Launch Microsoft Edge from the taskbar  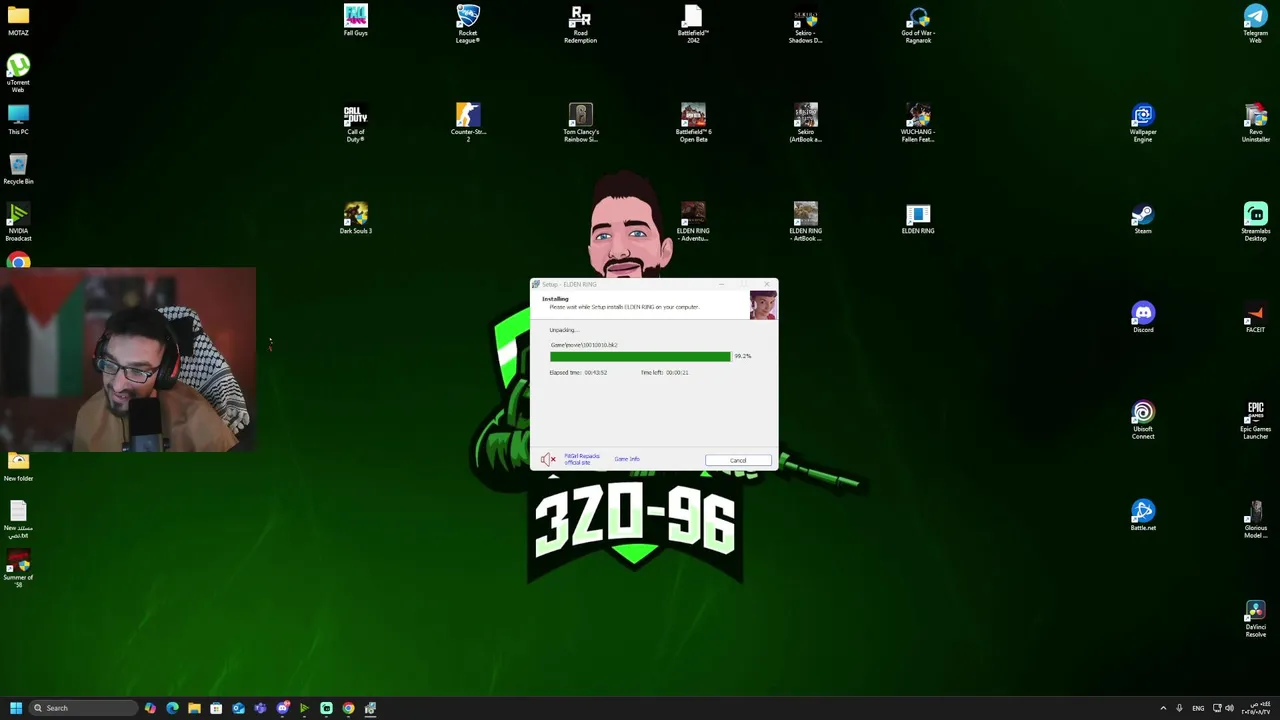pyautogui.click(x=172, y=708)
